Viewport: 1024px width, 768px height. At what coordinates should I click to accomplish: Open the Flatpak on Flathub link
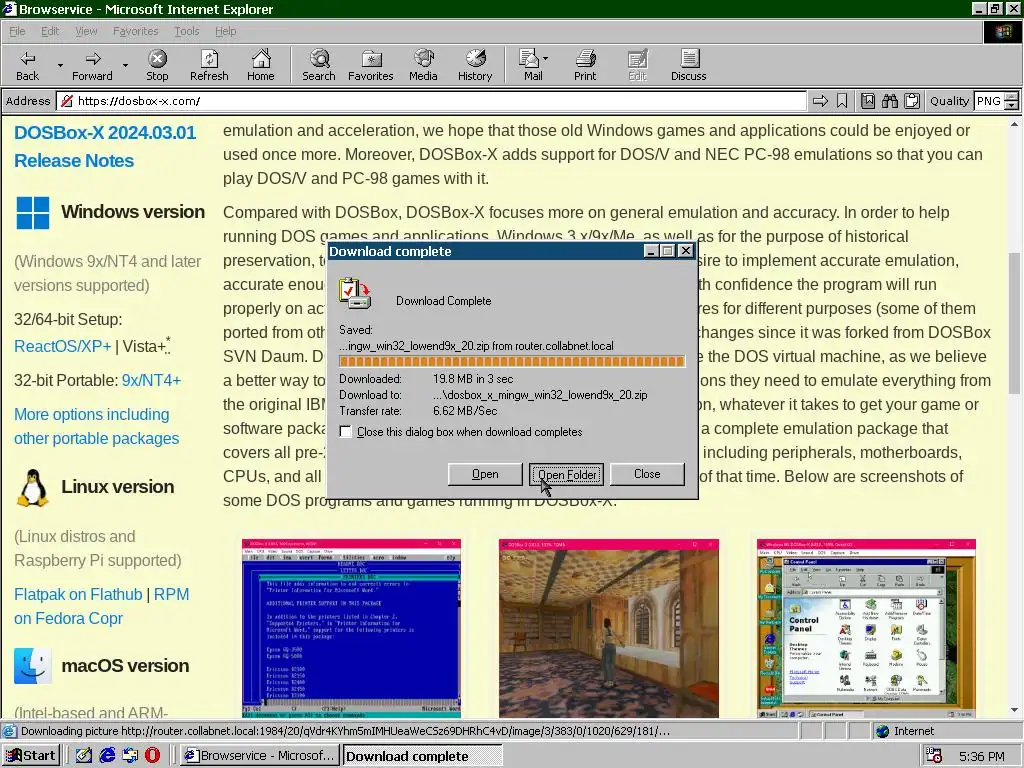click(78, 594)
